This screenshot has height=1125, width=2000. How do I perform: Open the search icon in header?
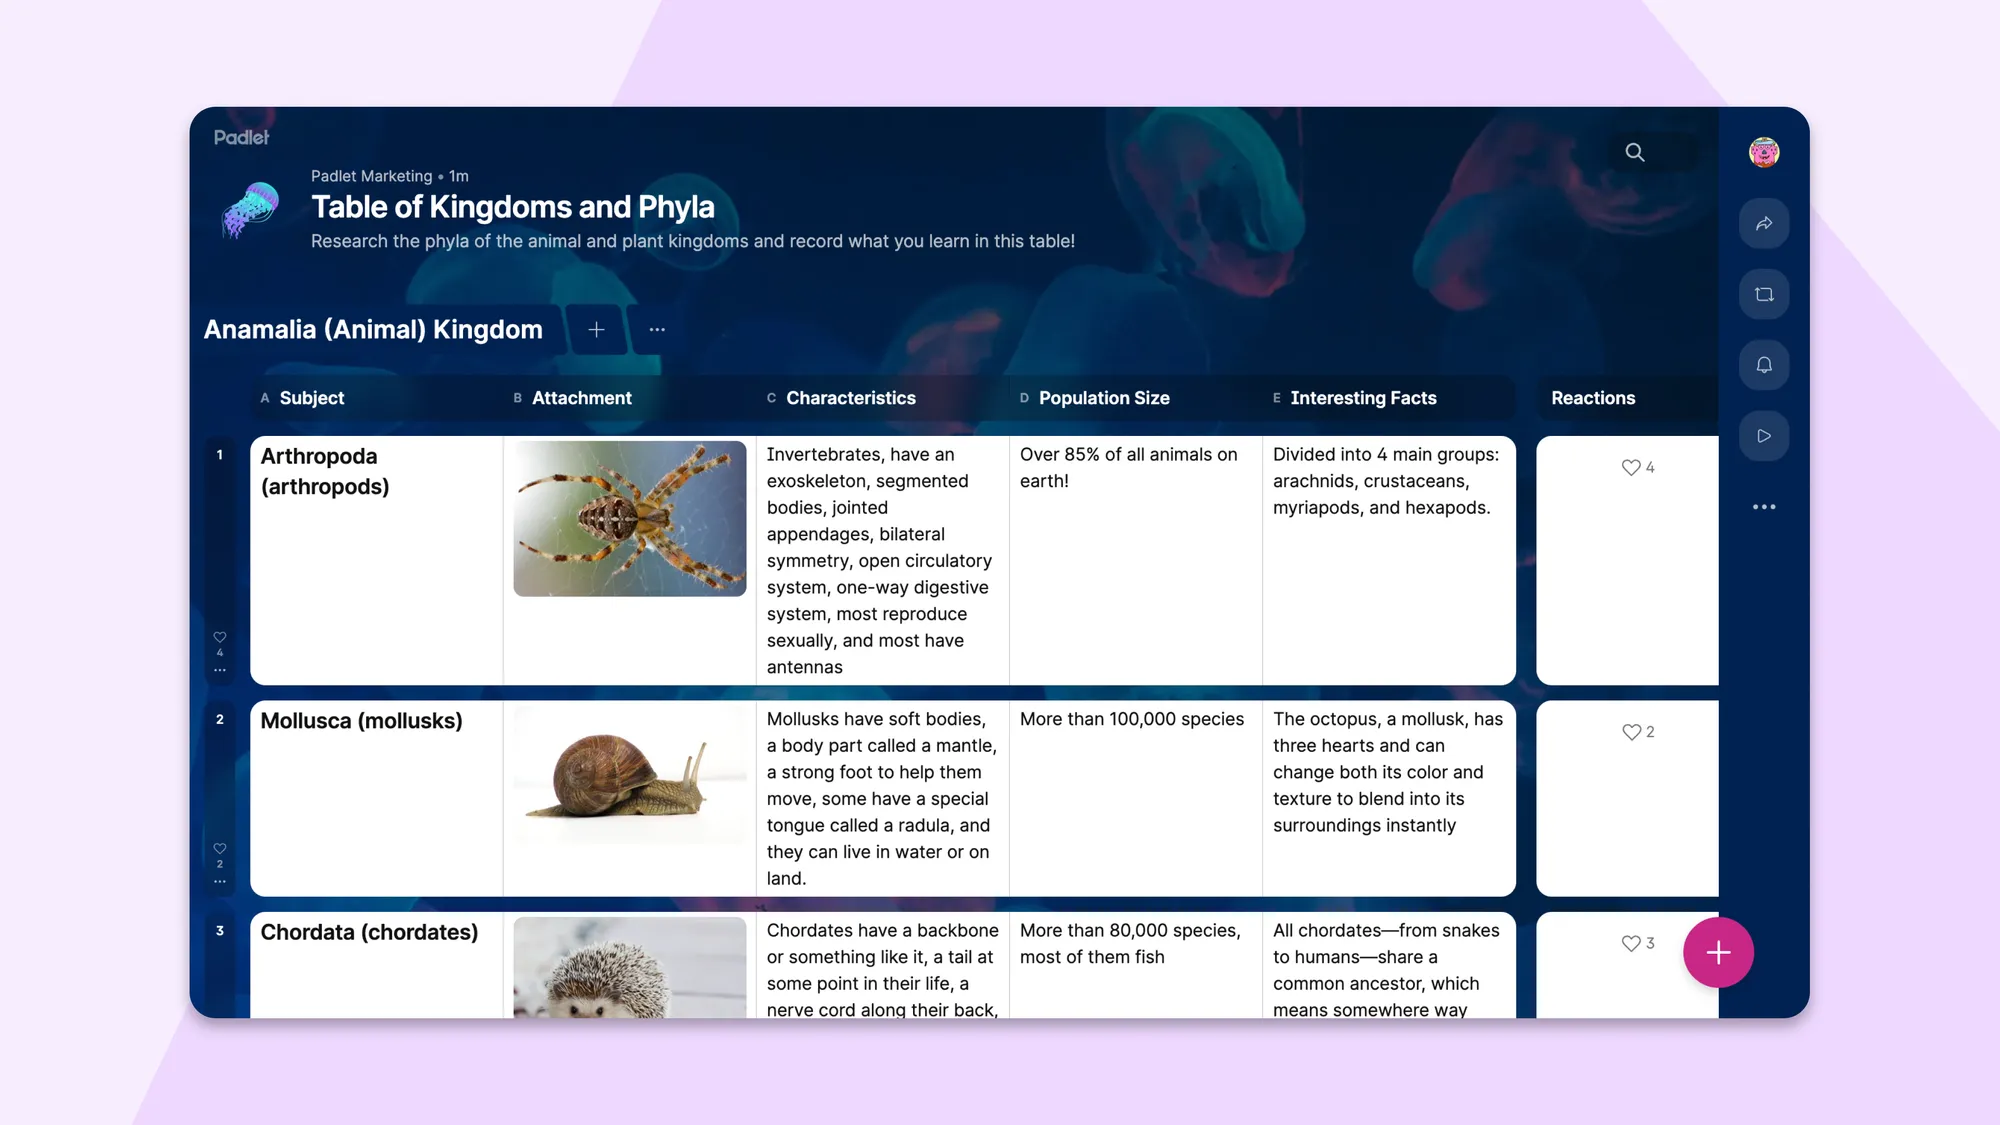coord(1634,152)
